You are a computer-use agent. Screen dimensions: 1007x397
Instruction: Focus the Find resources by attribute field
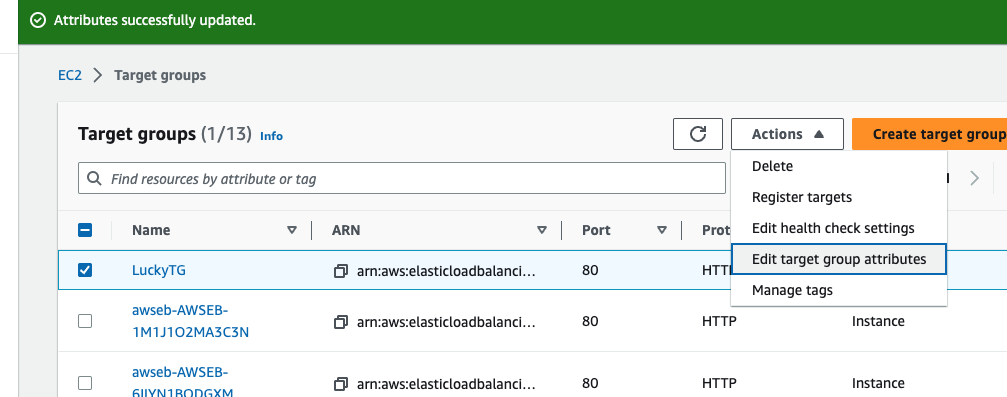[402, 179]
